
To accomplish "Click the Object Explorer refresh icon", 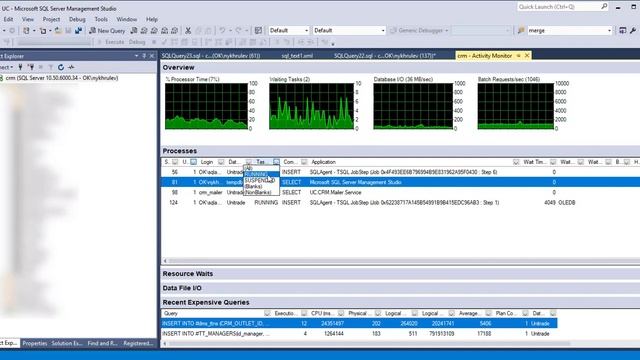I will pos(61,67).
